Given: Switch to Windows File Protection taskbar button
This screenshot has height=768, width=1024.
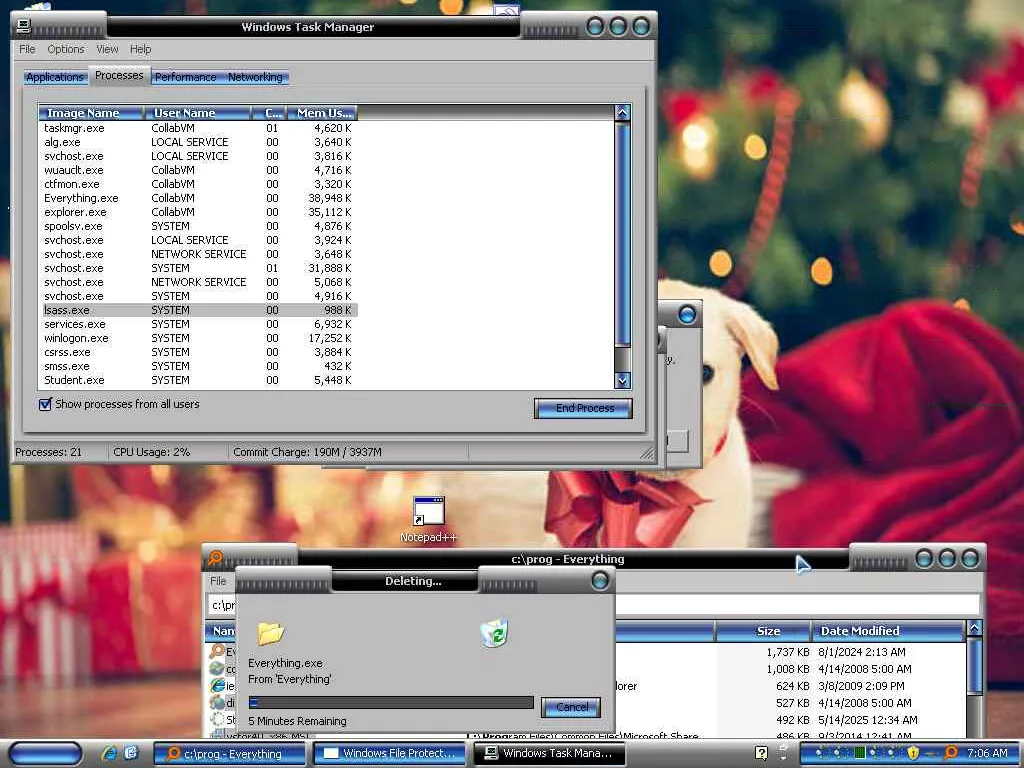Looking at the screenshot, I should click(x=390, y=754).
